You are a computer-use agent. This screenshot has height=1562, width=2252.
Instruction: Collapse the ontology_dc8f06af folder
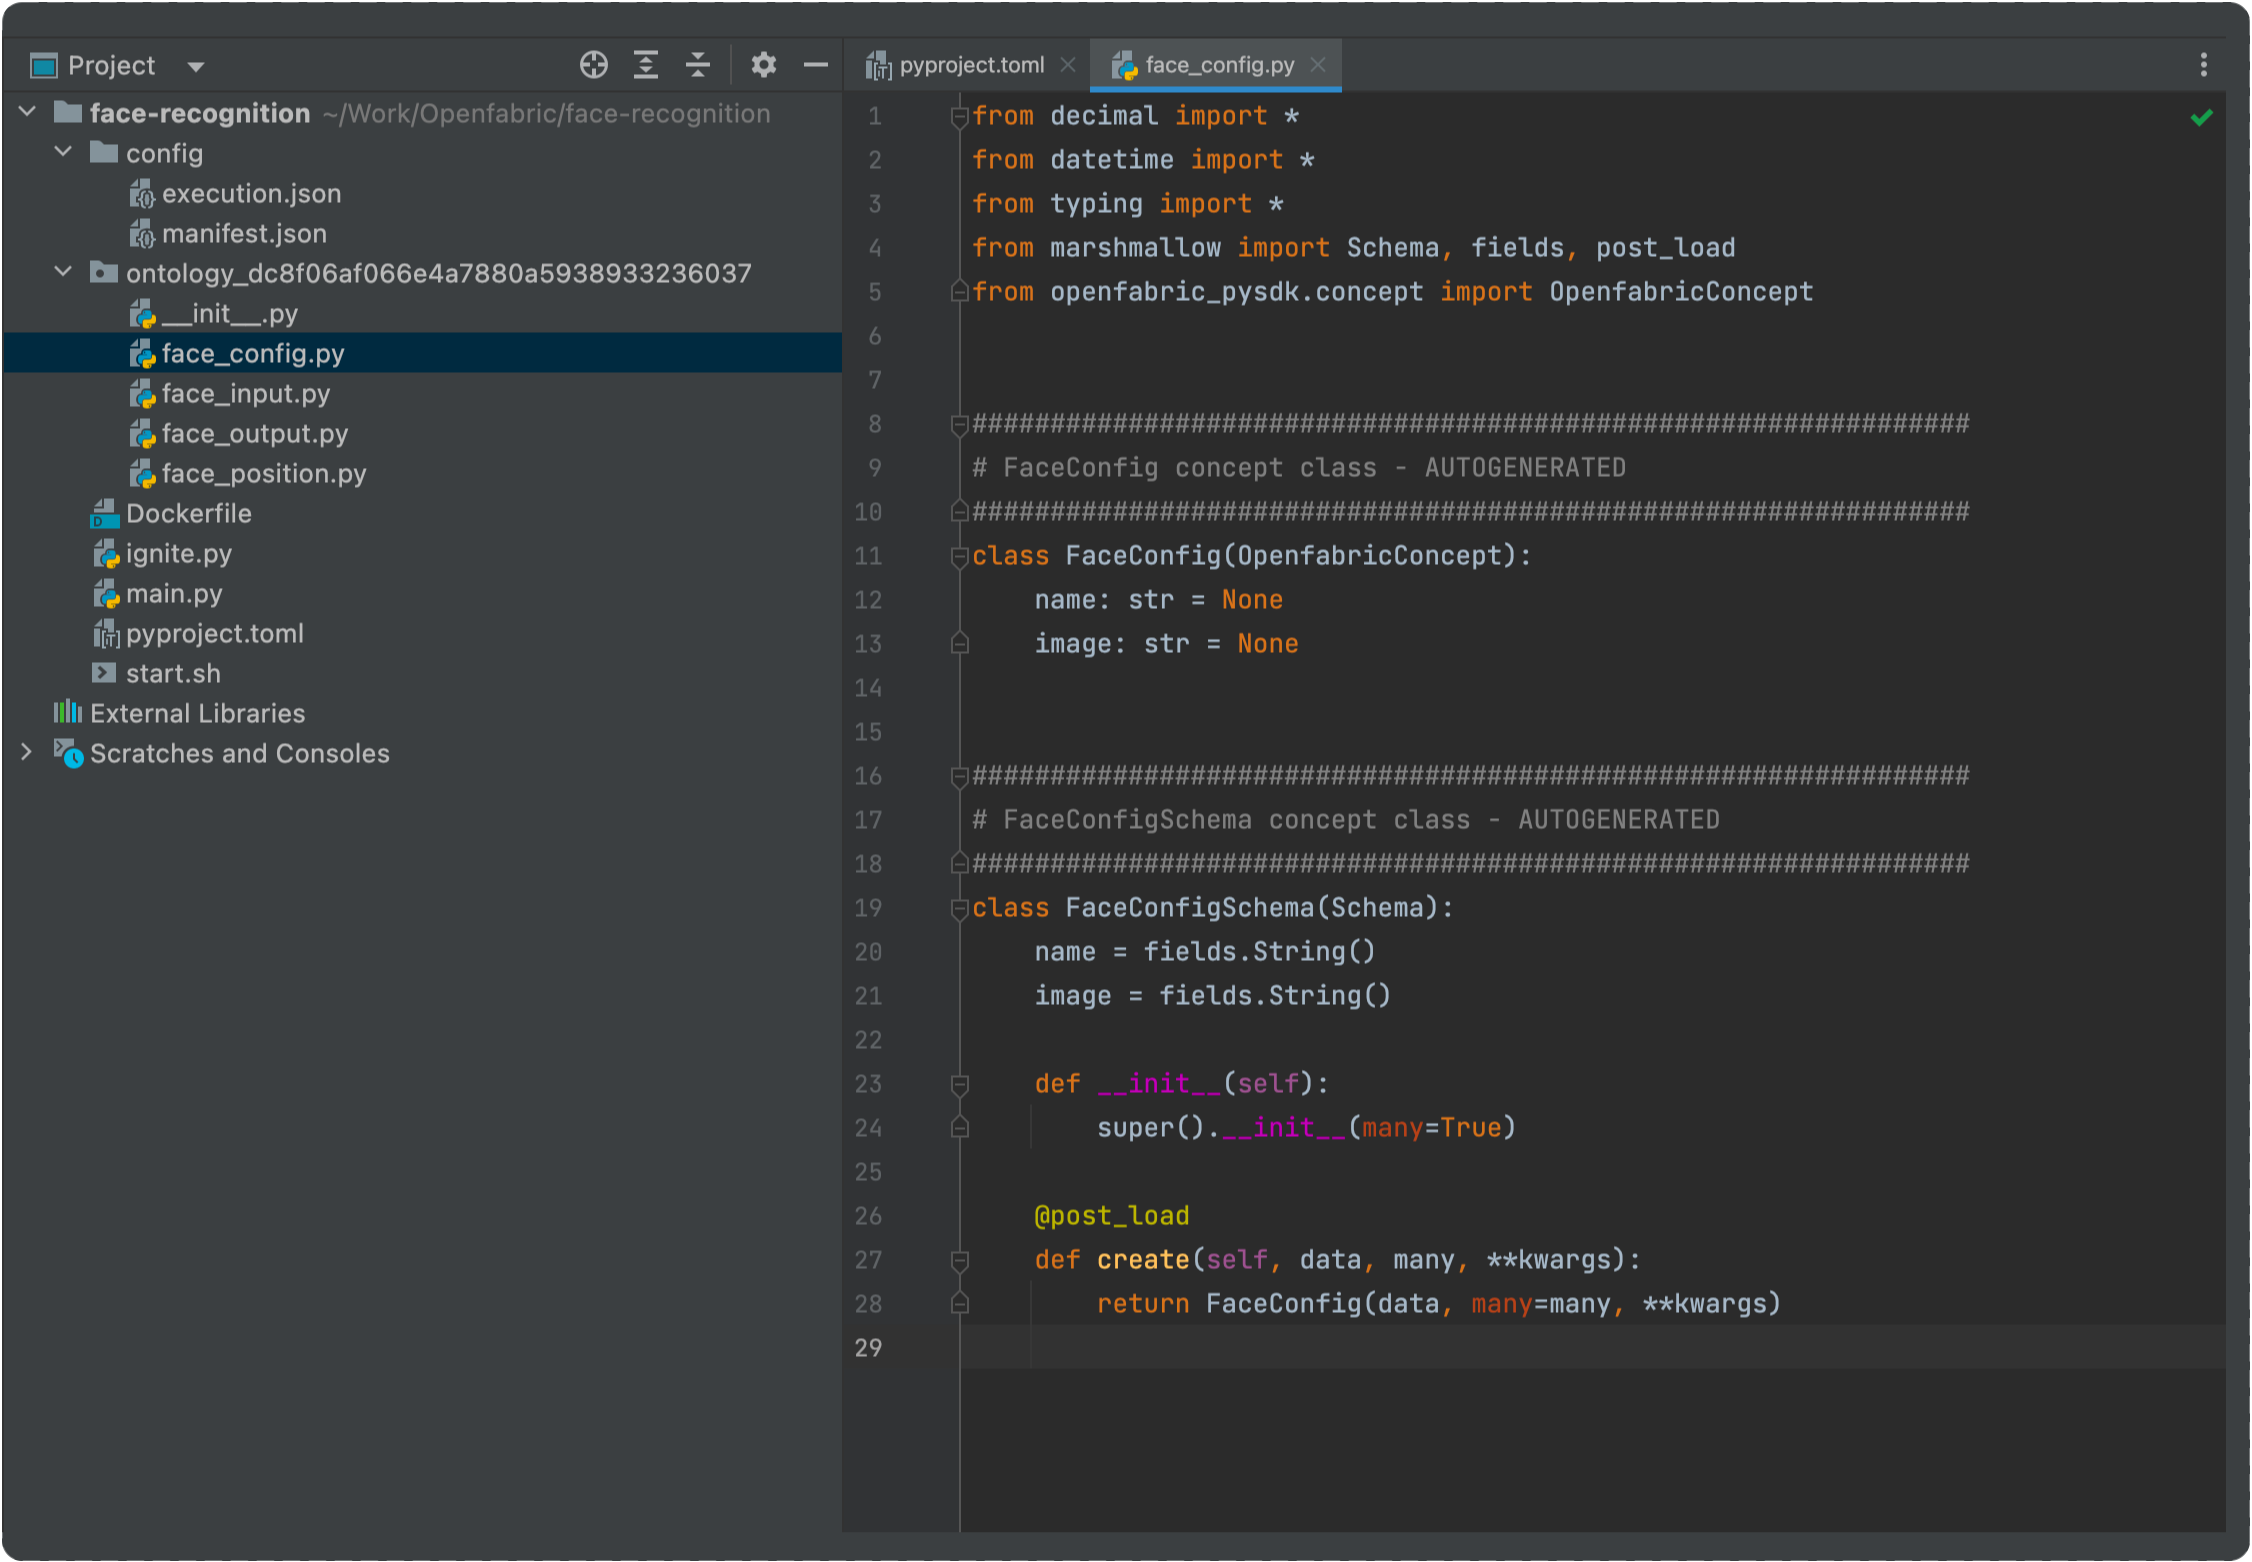pos(64,272)
